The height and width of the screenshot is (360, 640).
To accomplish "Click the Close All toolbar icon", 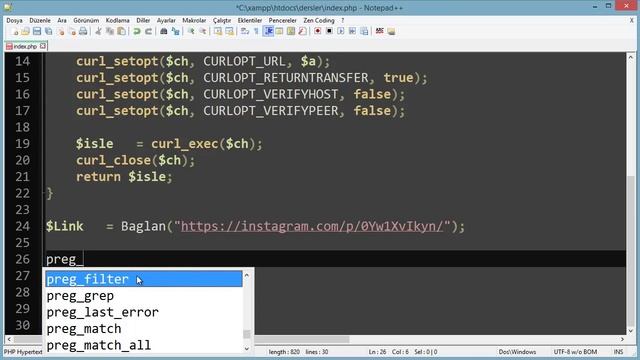I will 72,31.
